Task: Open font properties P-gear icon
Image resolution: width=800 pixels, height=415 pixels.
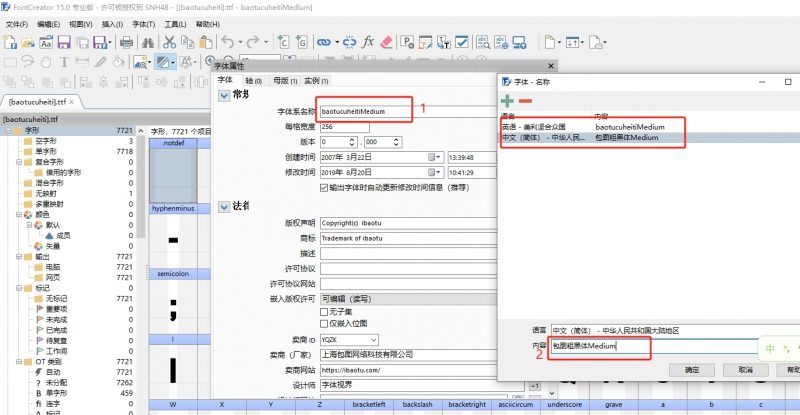Action: pyautogui.click(x=407, y=42)
